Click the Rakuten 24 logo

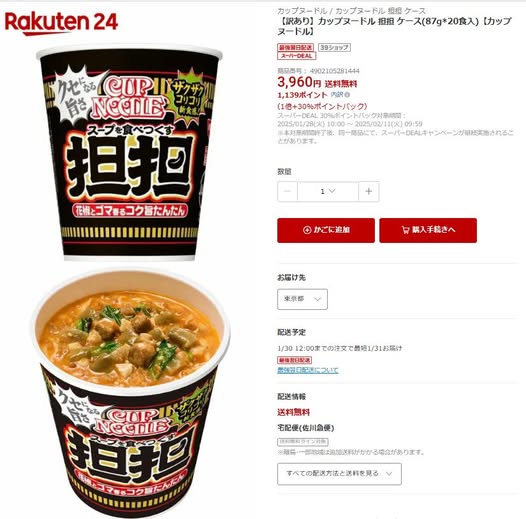point(61,23)
